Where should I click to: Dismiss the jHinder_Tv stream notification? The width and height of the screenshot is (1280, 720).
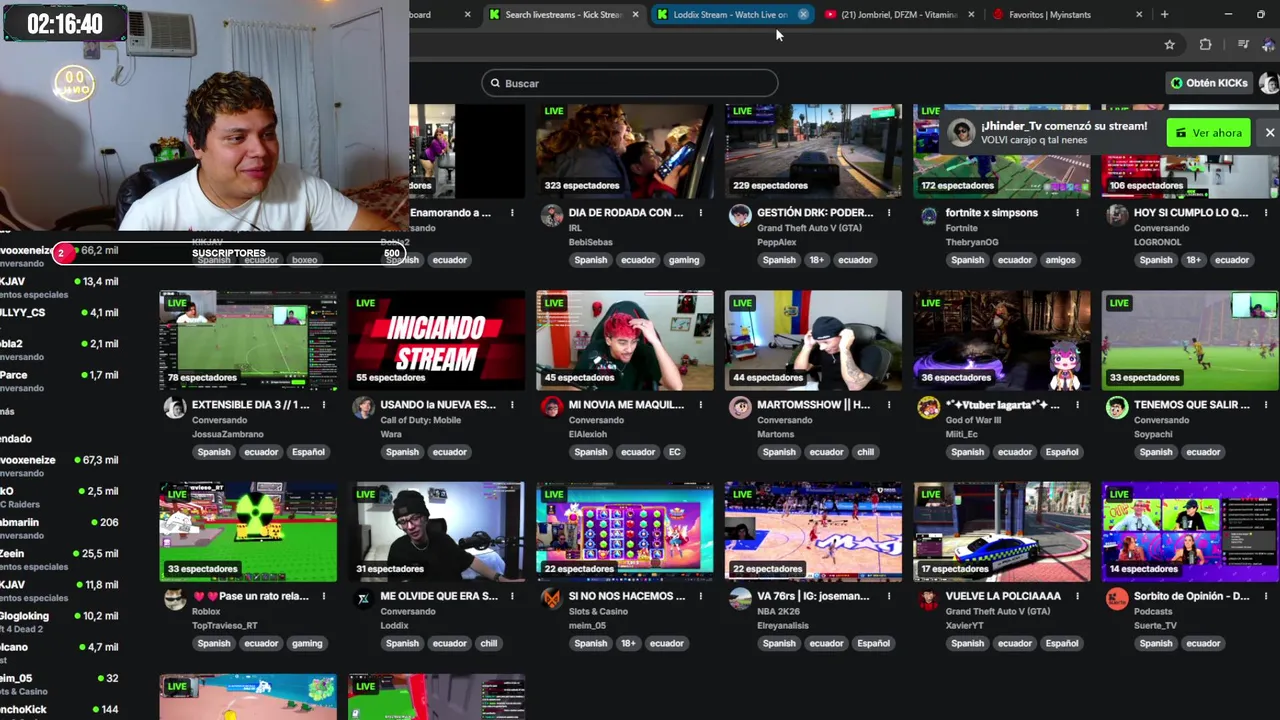[x=1270, y=133]
